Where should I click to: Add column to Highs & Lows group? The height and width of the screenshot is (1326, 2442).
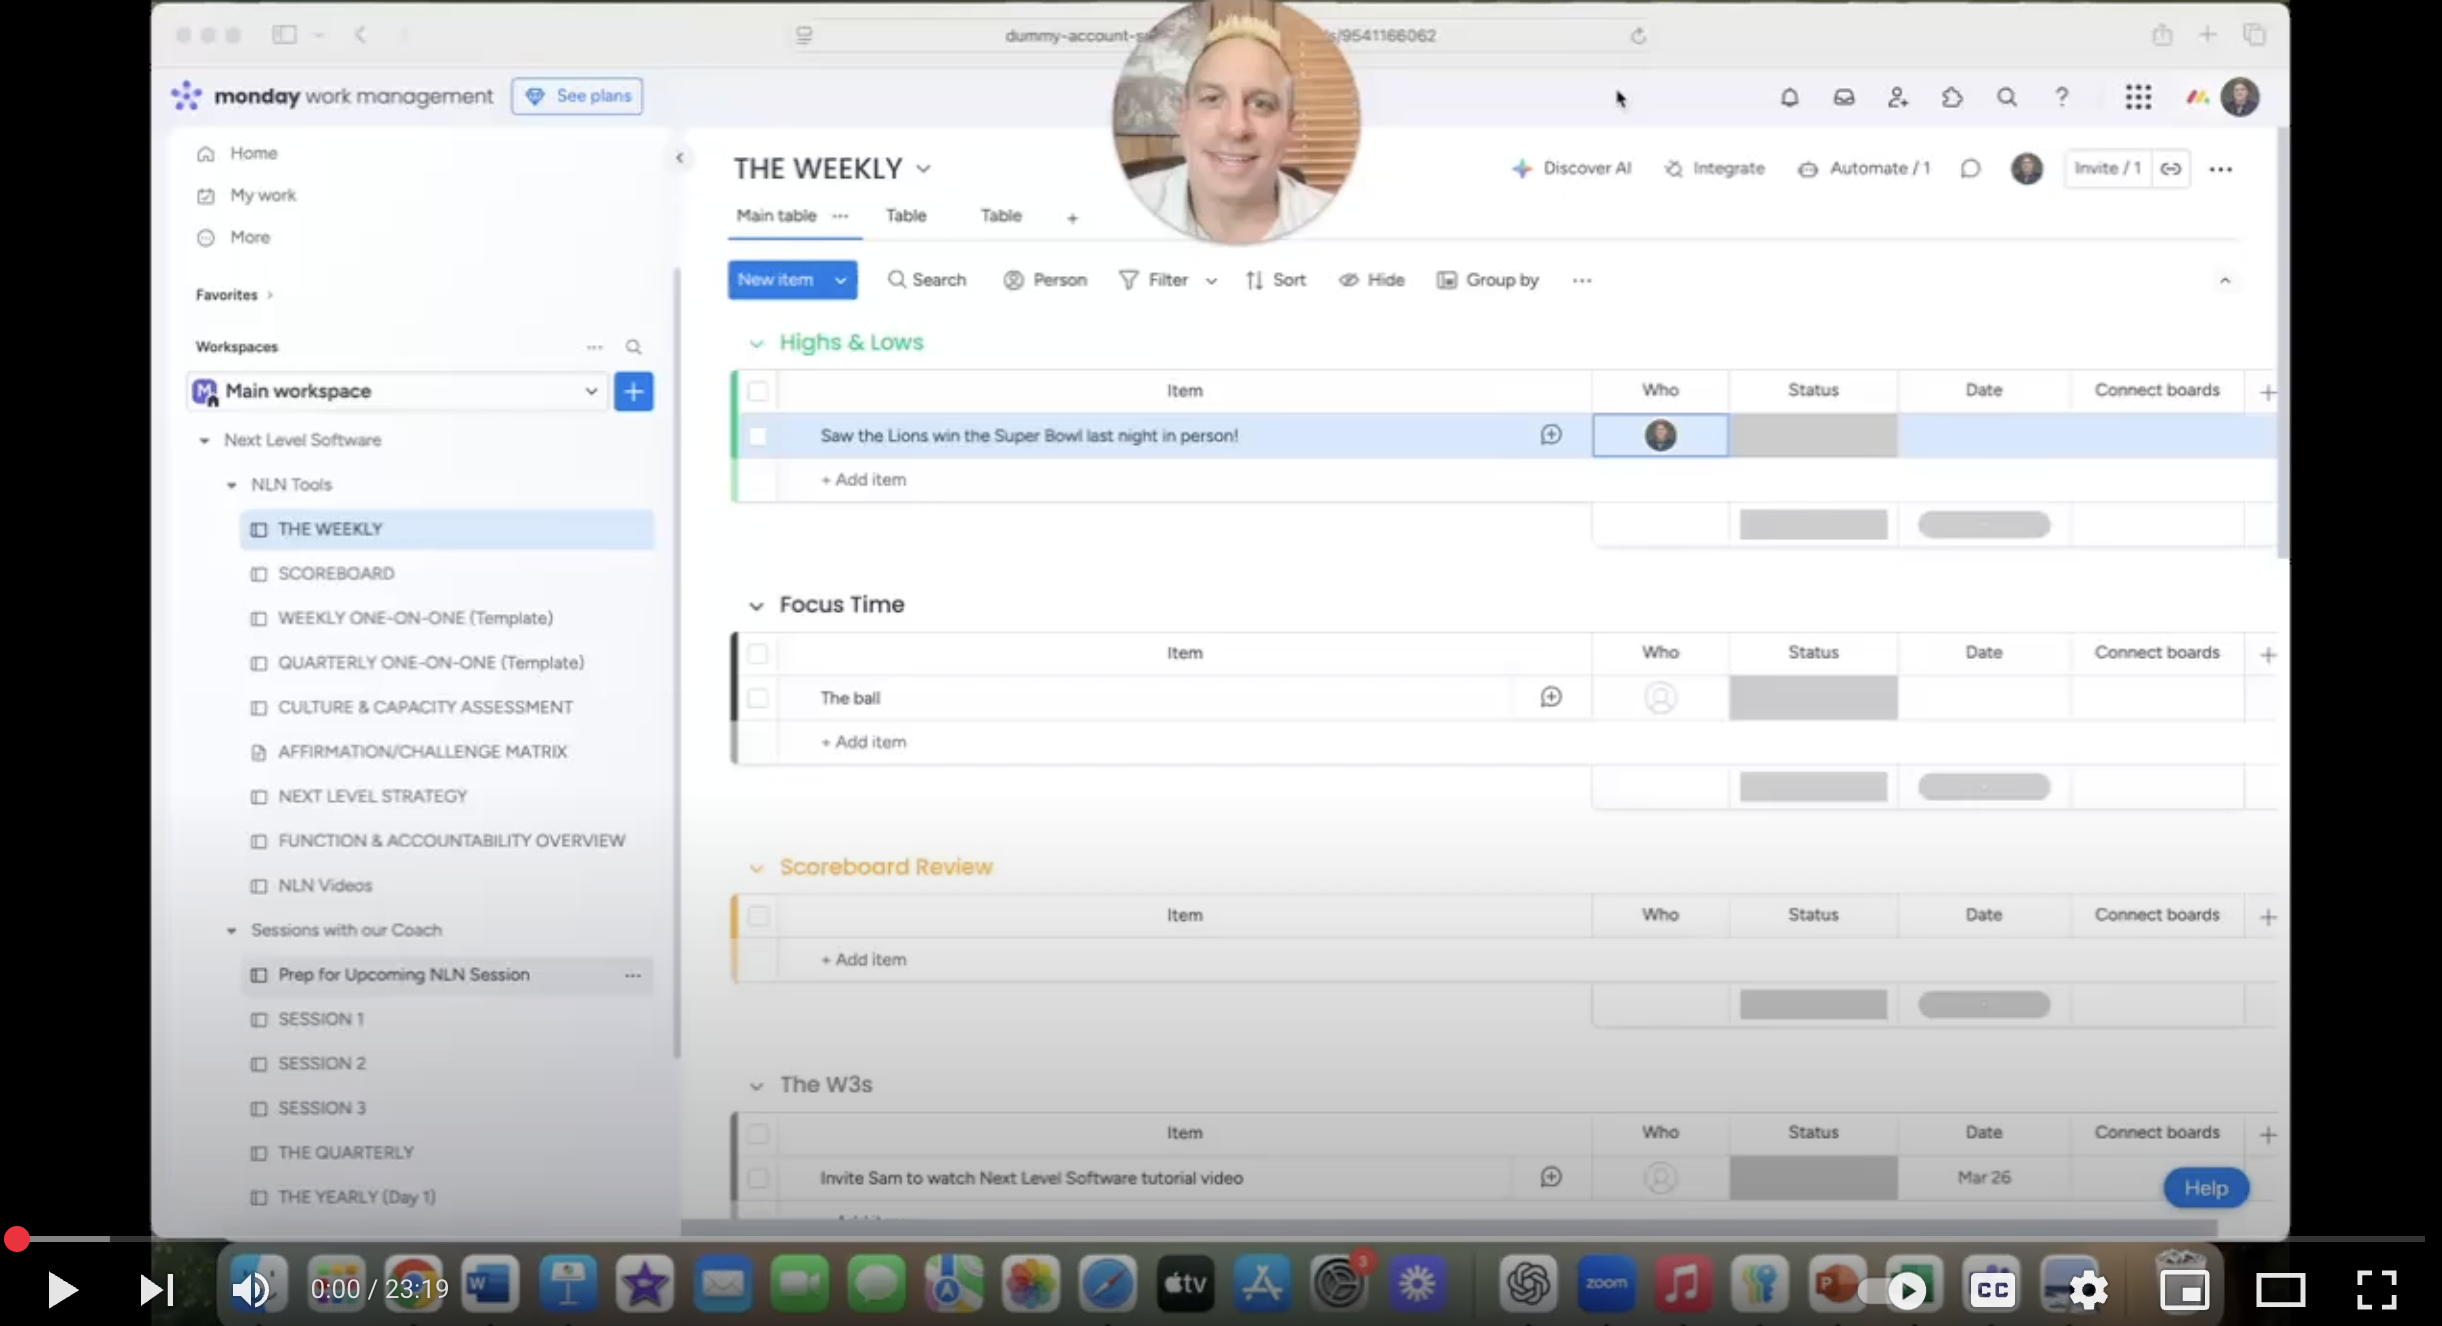[x=2267, y=393]
